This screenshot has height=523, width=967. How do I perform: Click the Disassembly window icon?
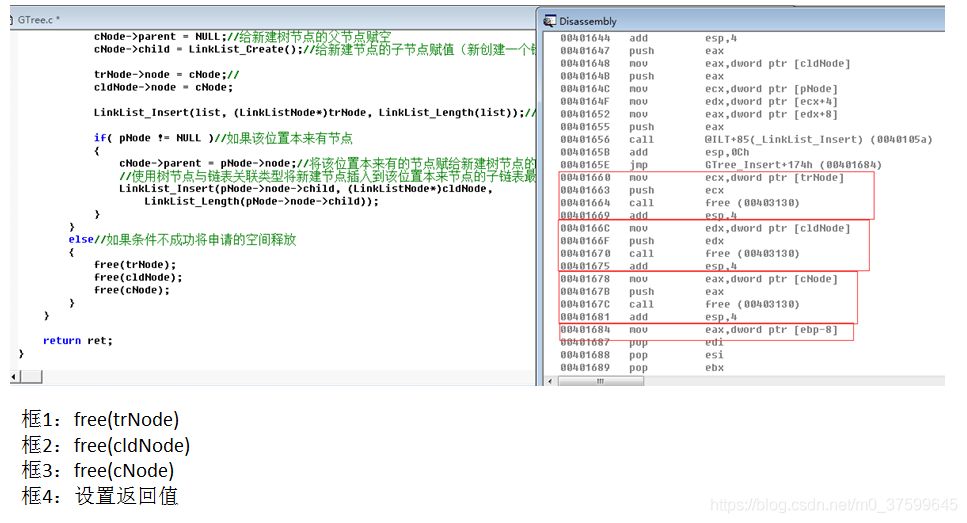[549, 22]
